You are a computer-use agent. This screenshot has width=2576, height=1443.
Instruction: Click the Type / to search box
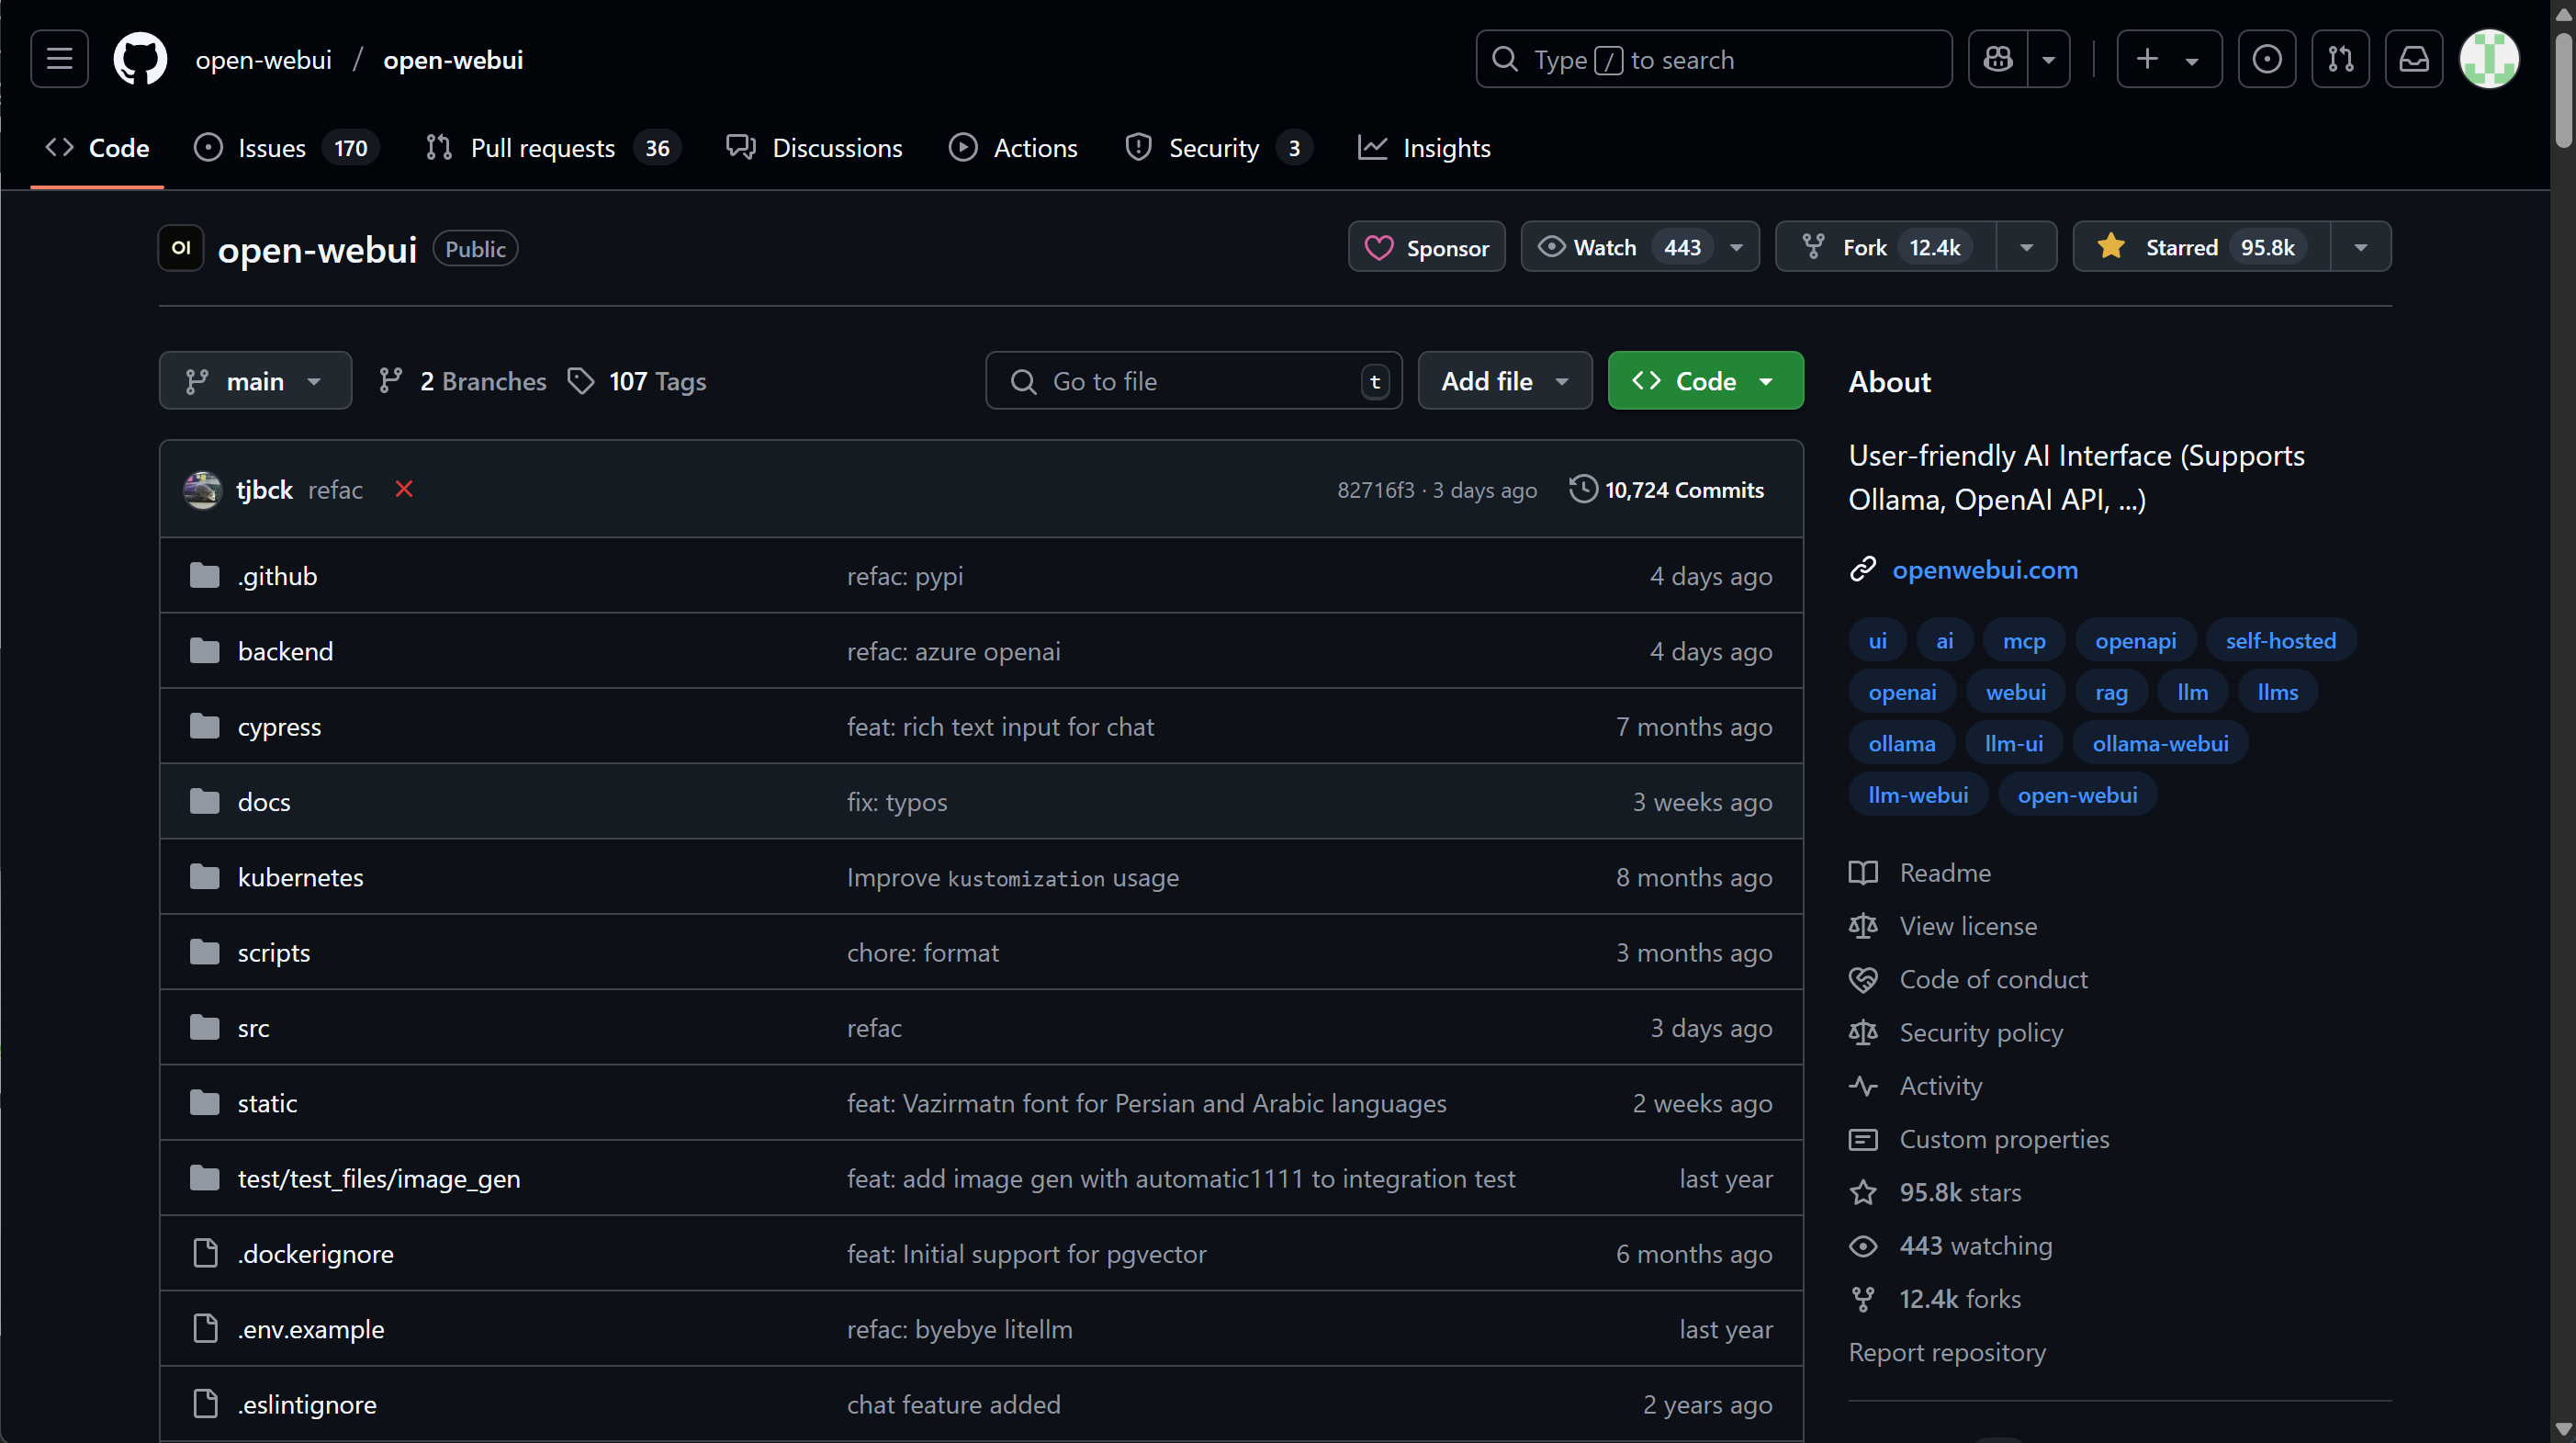(1713, 59)
